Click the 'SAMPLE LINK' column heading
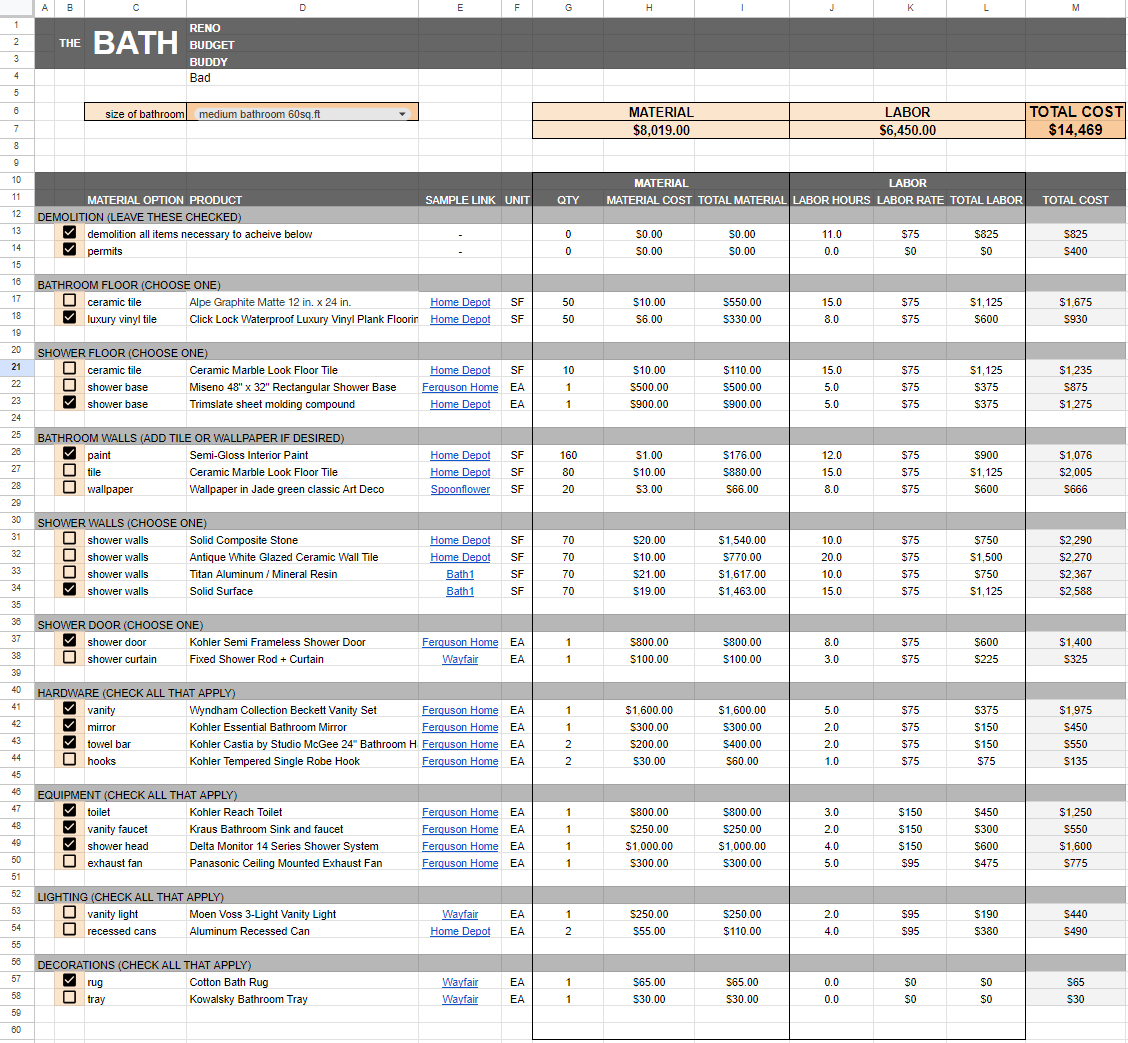 point(460,200)
